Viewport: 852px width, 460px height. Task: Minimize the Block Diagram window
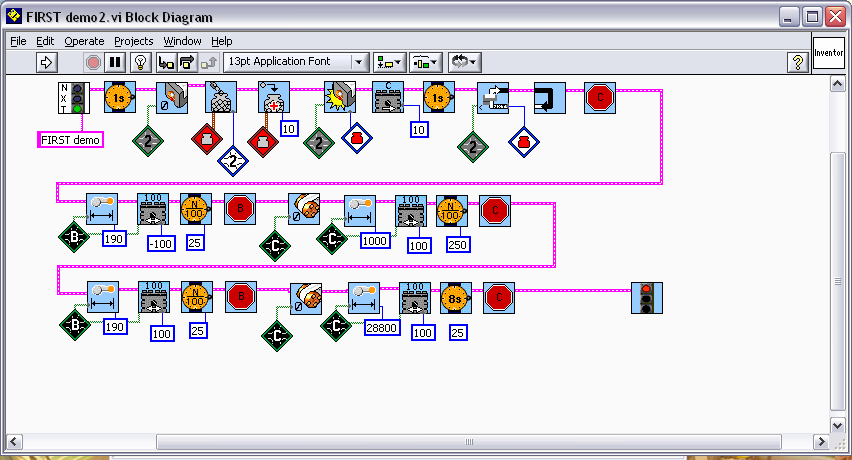pyautogui.click(x=788, y=17)
